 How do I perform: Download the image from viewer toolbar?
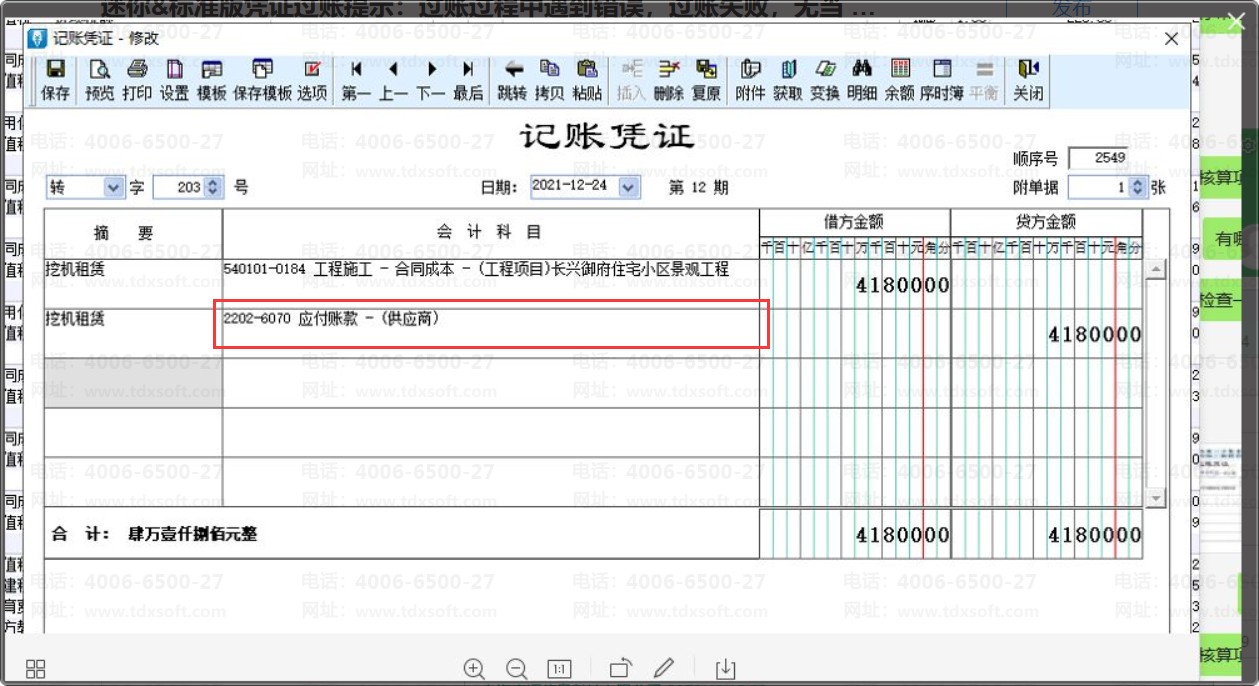(x=726, y=669)
